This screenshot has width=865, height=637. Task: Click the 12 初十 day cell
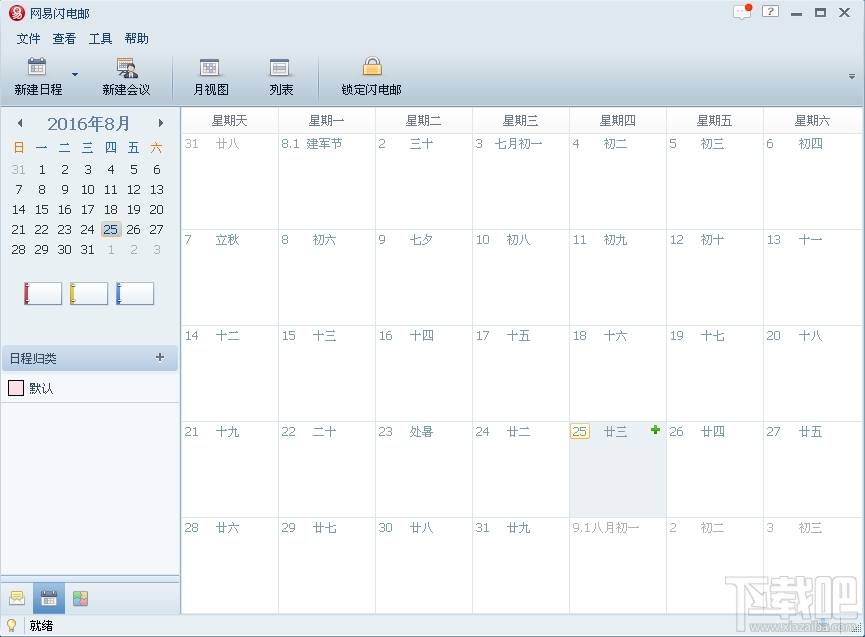(x=715, y=277)
